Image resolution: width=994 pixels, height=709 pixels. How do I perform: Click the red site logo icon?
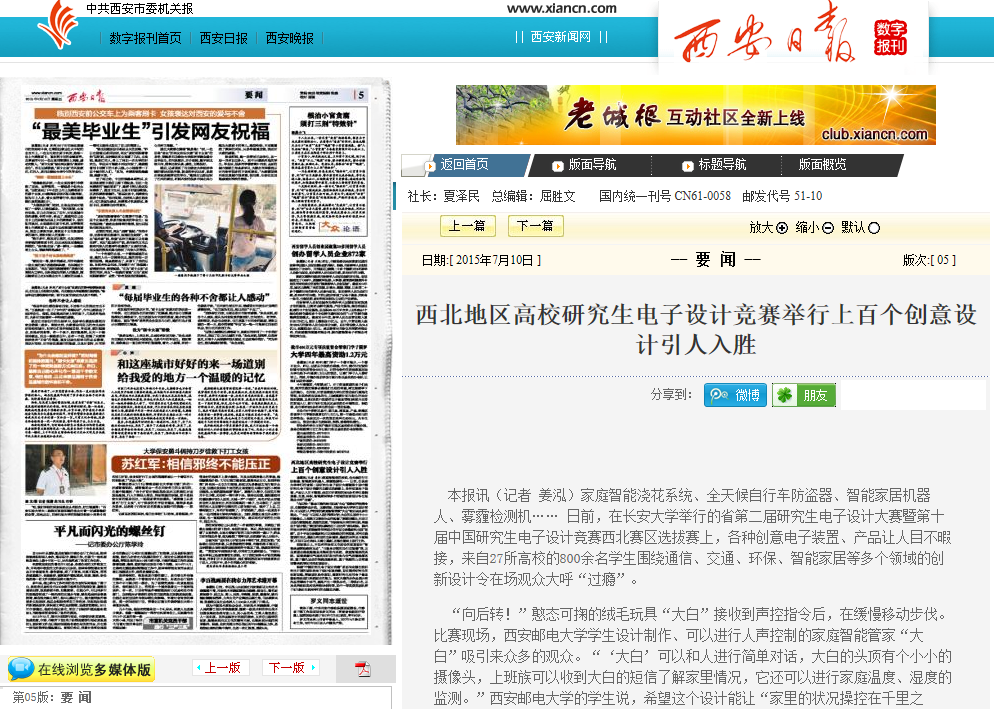tap(57, 27)
